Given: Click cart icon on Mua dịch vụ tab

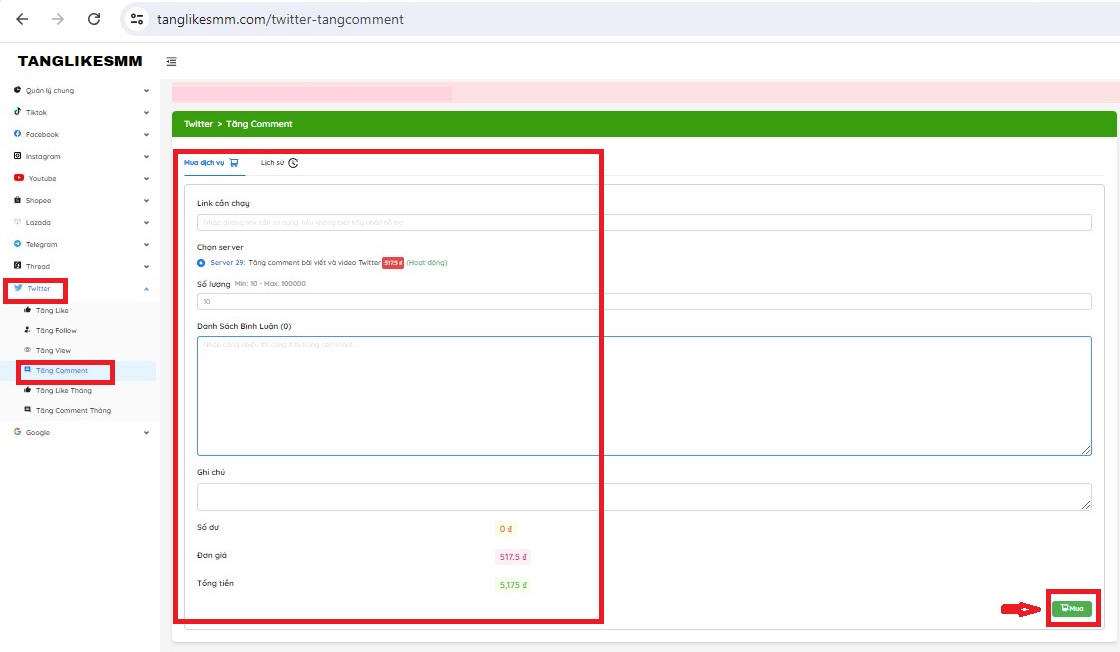Looking at the screenshot, I should 234,163.
